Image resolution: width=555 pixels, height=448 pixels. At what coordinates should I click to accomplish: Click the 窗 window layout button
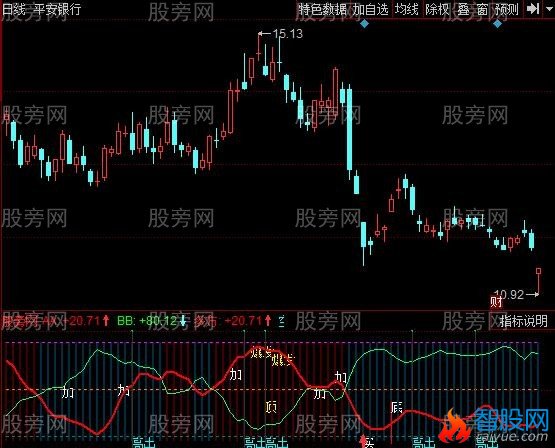482,10
